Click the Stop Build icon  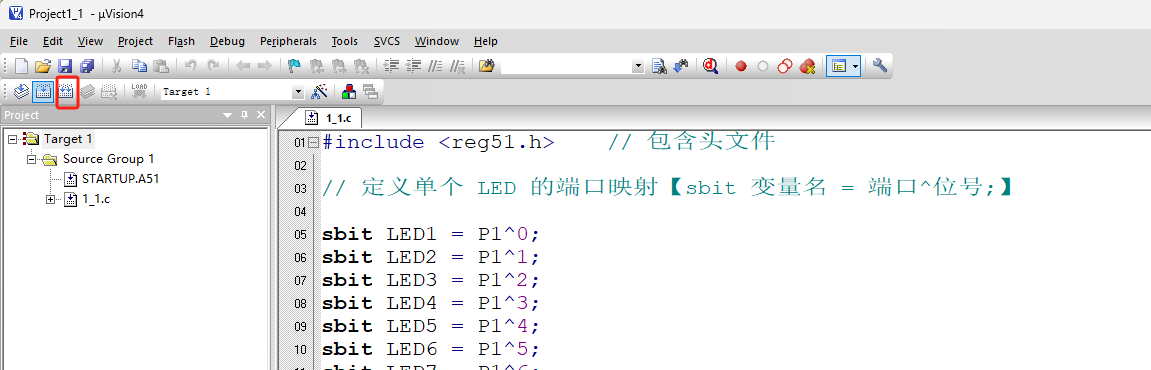(x=109, y=91)
